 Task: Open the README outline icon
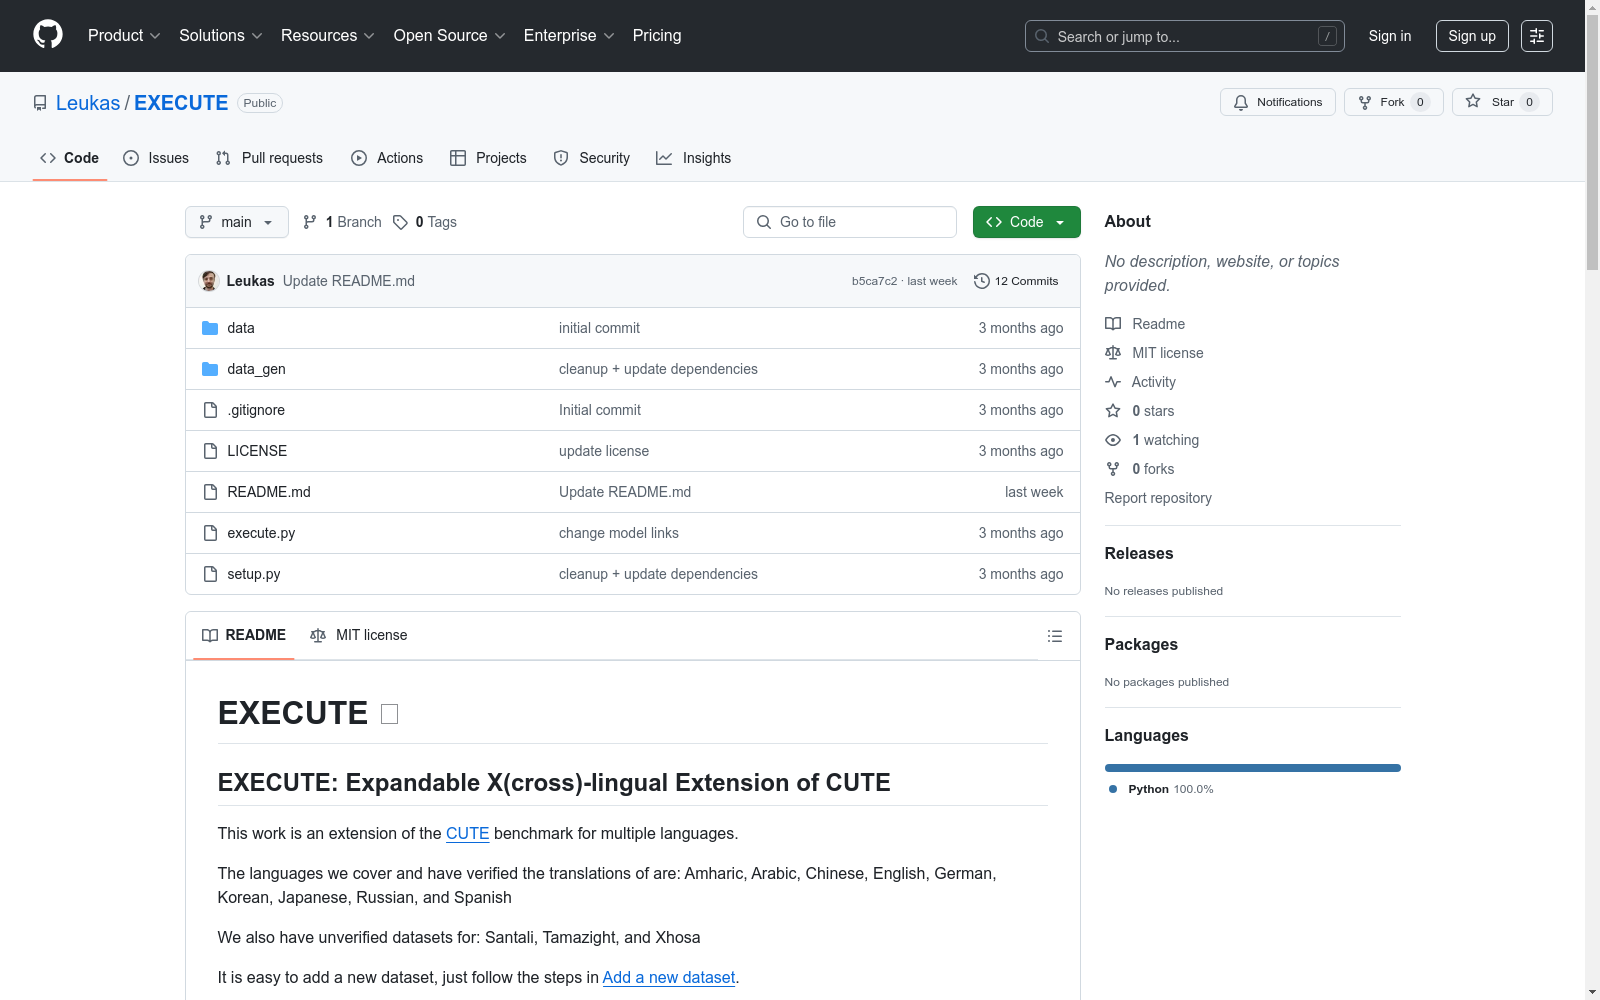coord(1055,636)
